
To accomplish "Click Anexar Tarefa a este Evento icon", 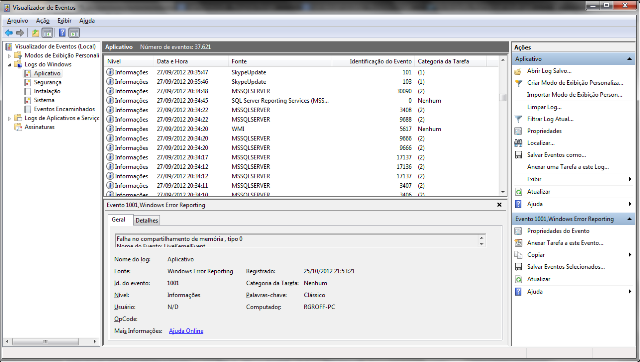I will point(518,243).
